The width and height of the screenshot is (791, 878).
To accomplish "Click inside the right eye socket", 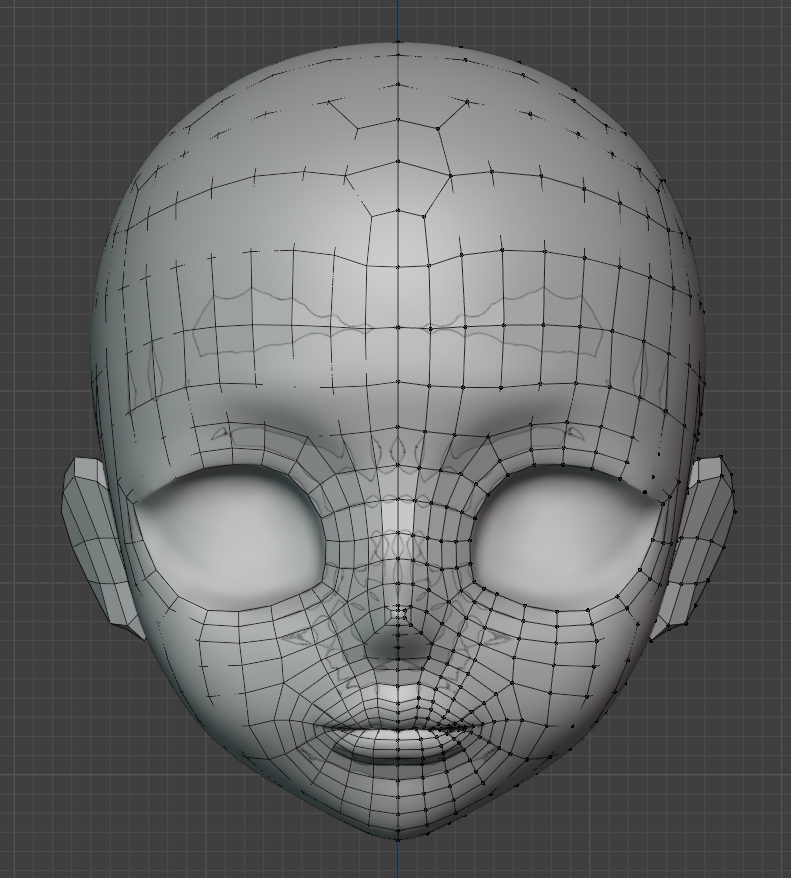I will coord(563,535).
